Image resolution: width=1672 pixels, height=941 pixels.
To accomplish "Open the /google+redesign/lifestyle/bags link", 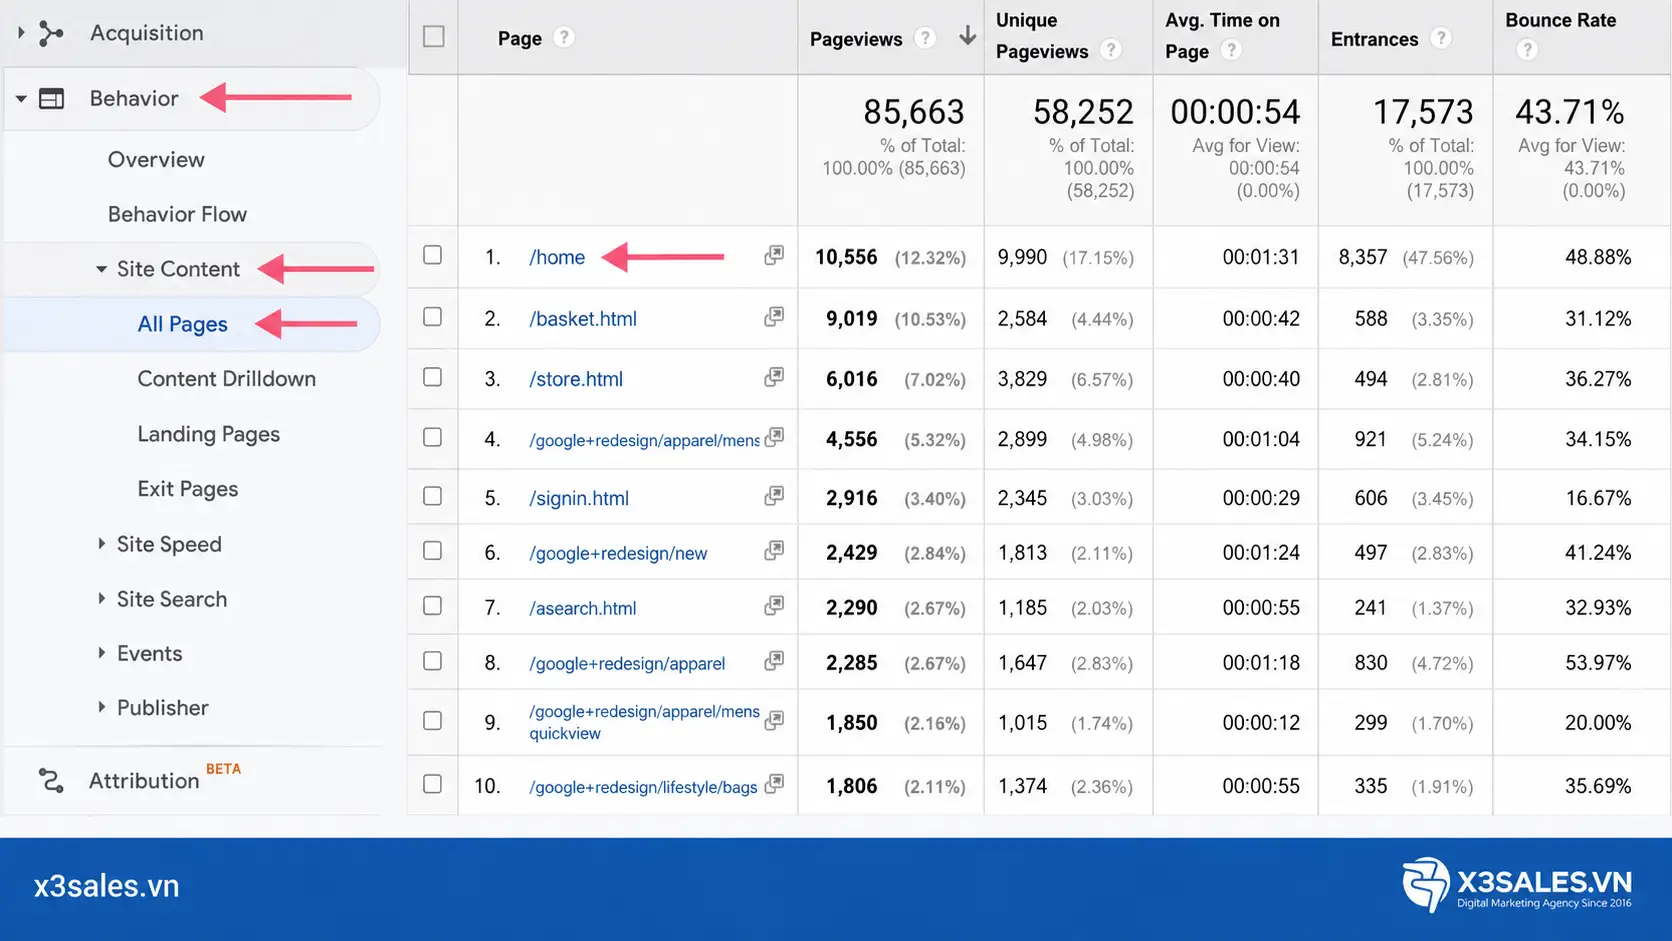I will 643,787.
